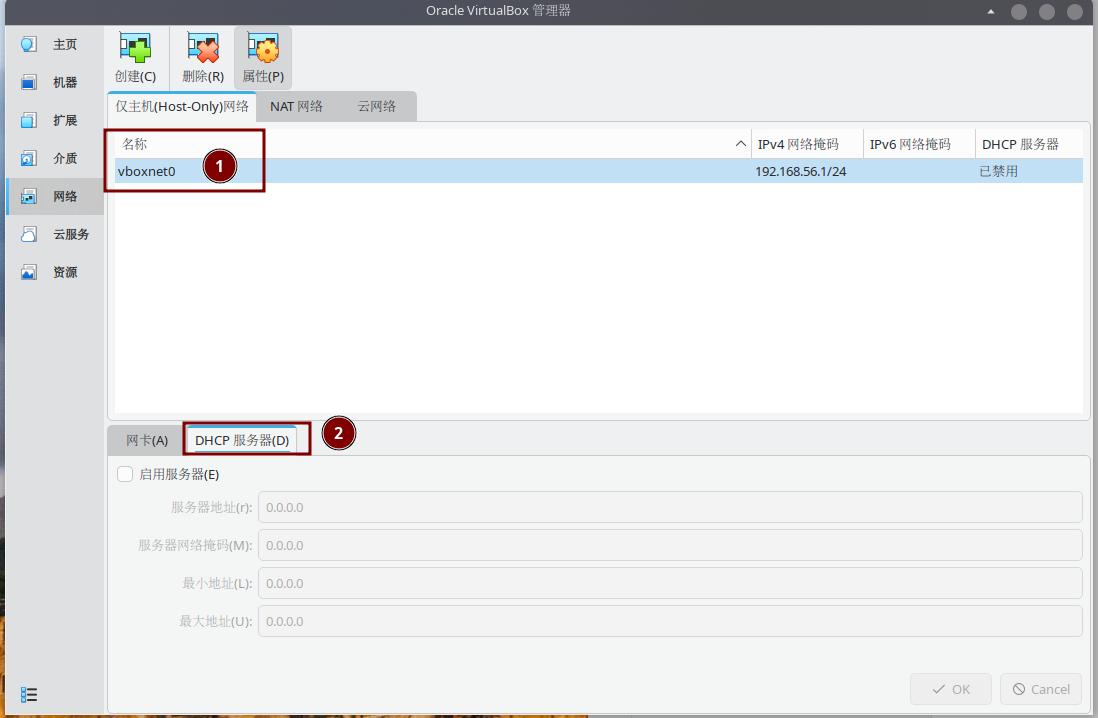1098x718 pixels.
Task: Click the 192.168.56.1/24 cell
Action: click(x=800, y=171)
